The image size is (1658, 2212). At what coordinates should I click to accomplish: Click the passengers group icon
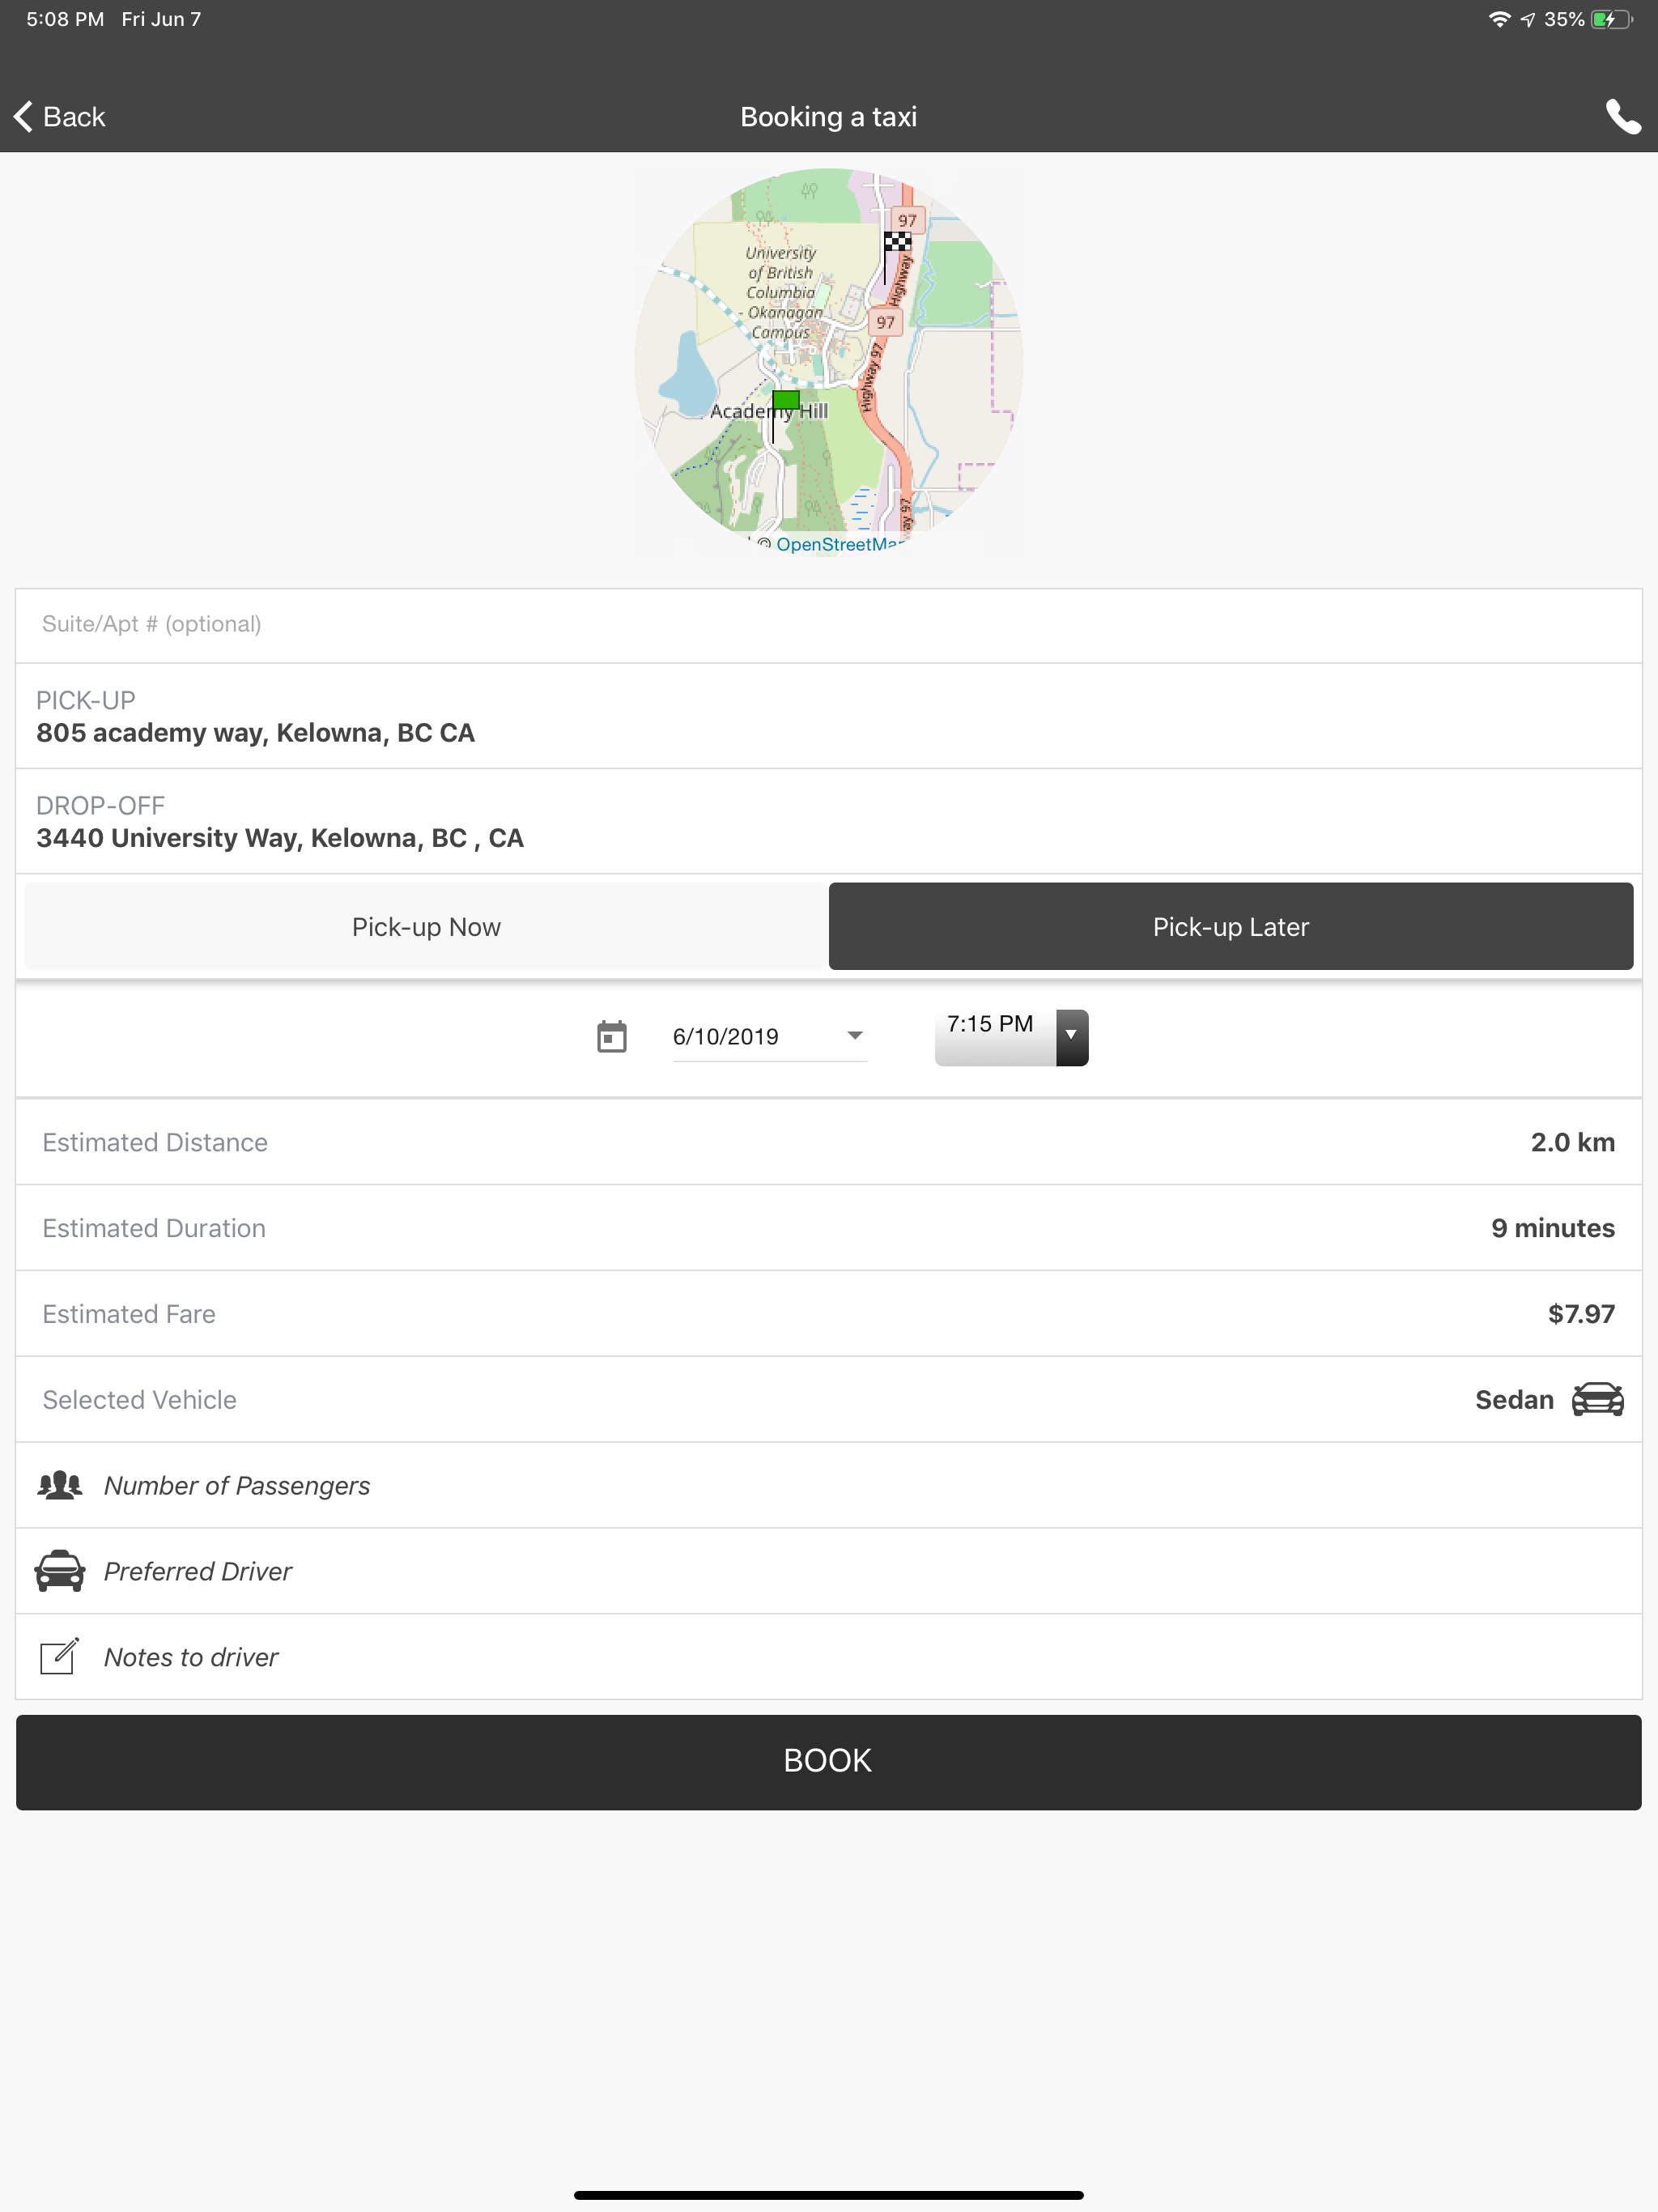coord(60,1485)
